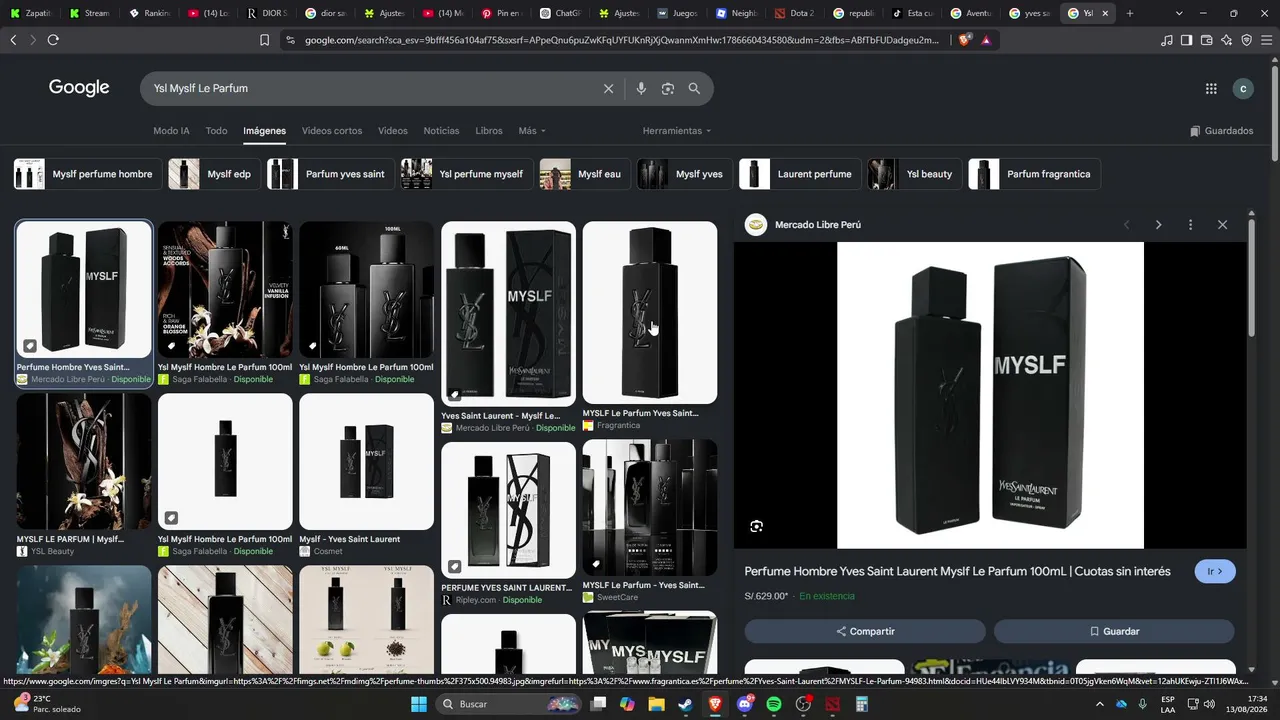Select the Laurent perfume suggestion chip
The height and width of the screenshot is (720, 1280).
tap(798, 174)
